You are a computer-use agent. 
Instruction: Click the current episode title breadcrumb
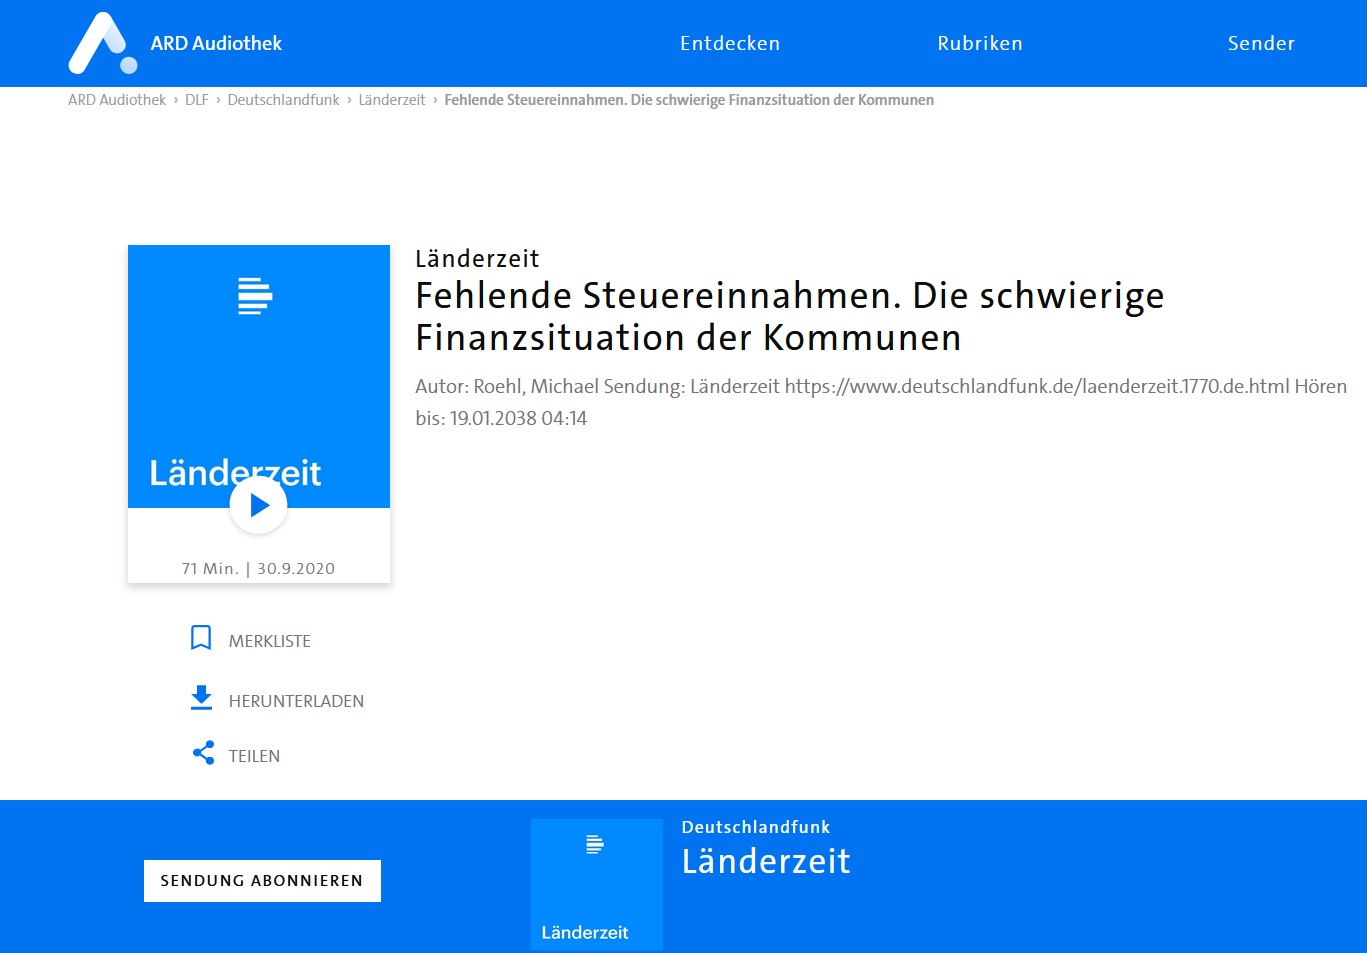pyautogui.click(x=689, y=100)
